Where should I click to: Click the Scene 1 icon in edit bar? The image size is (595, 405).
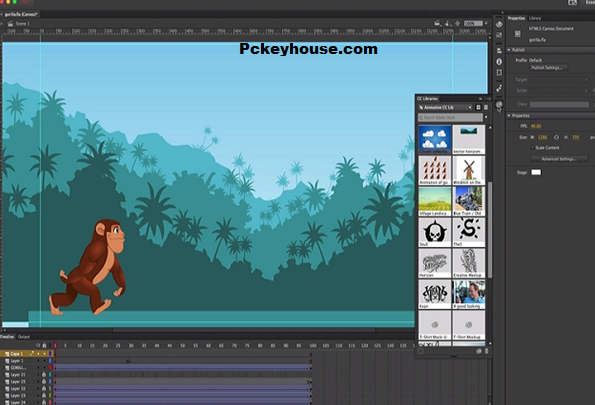pyautogui.click(x=11, y=24)
